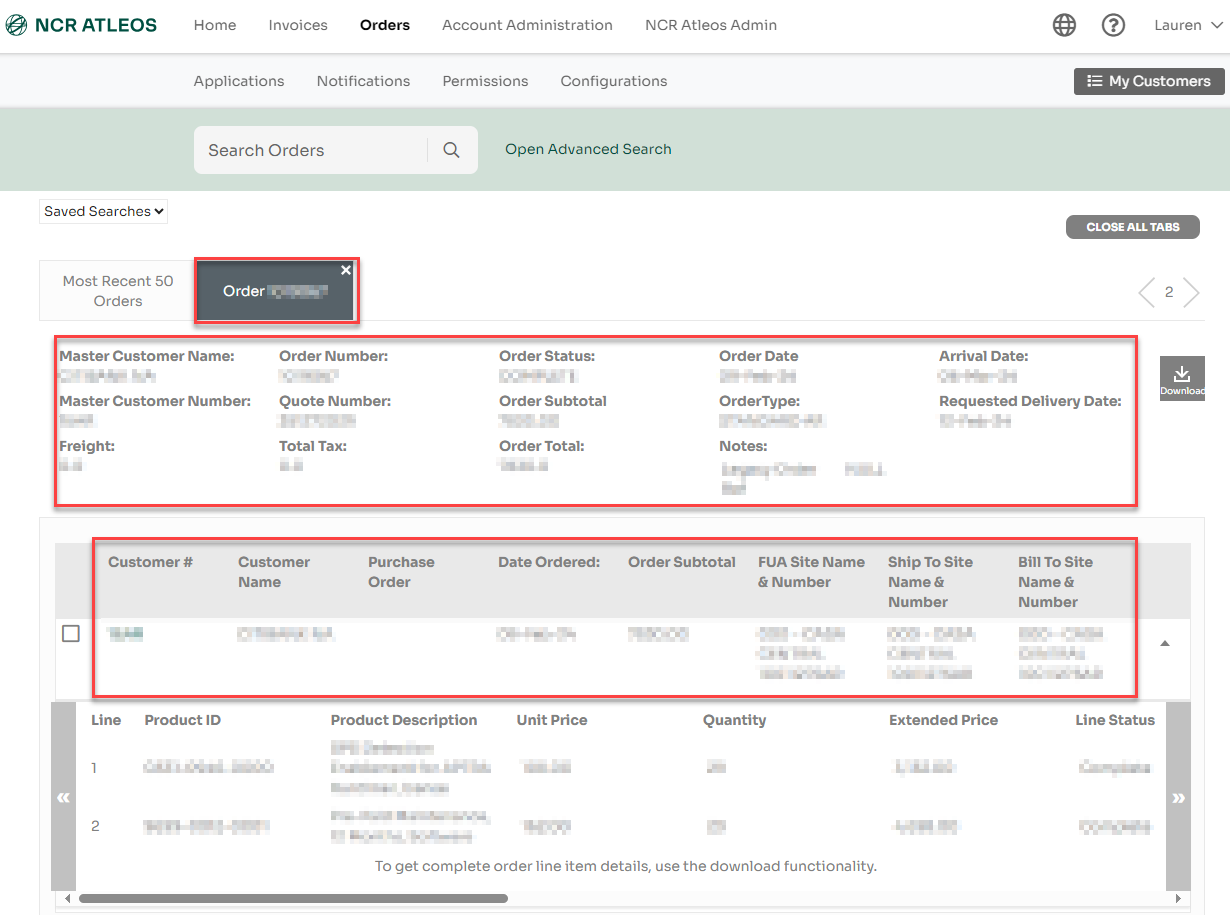Viewport: 1230px width, 915px height.
Task: Click horizontal scrollbar left arrow
Action: coord(68,898)
